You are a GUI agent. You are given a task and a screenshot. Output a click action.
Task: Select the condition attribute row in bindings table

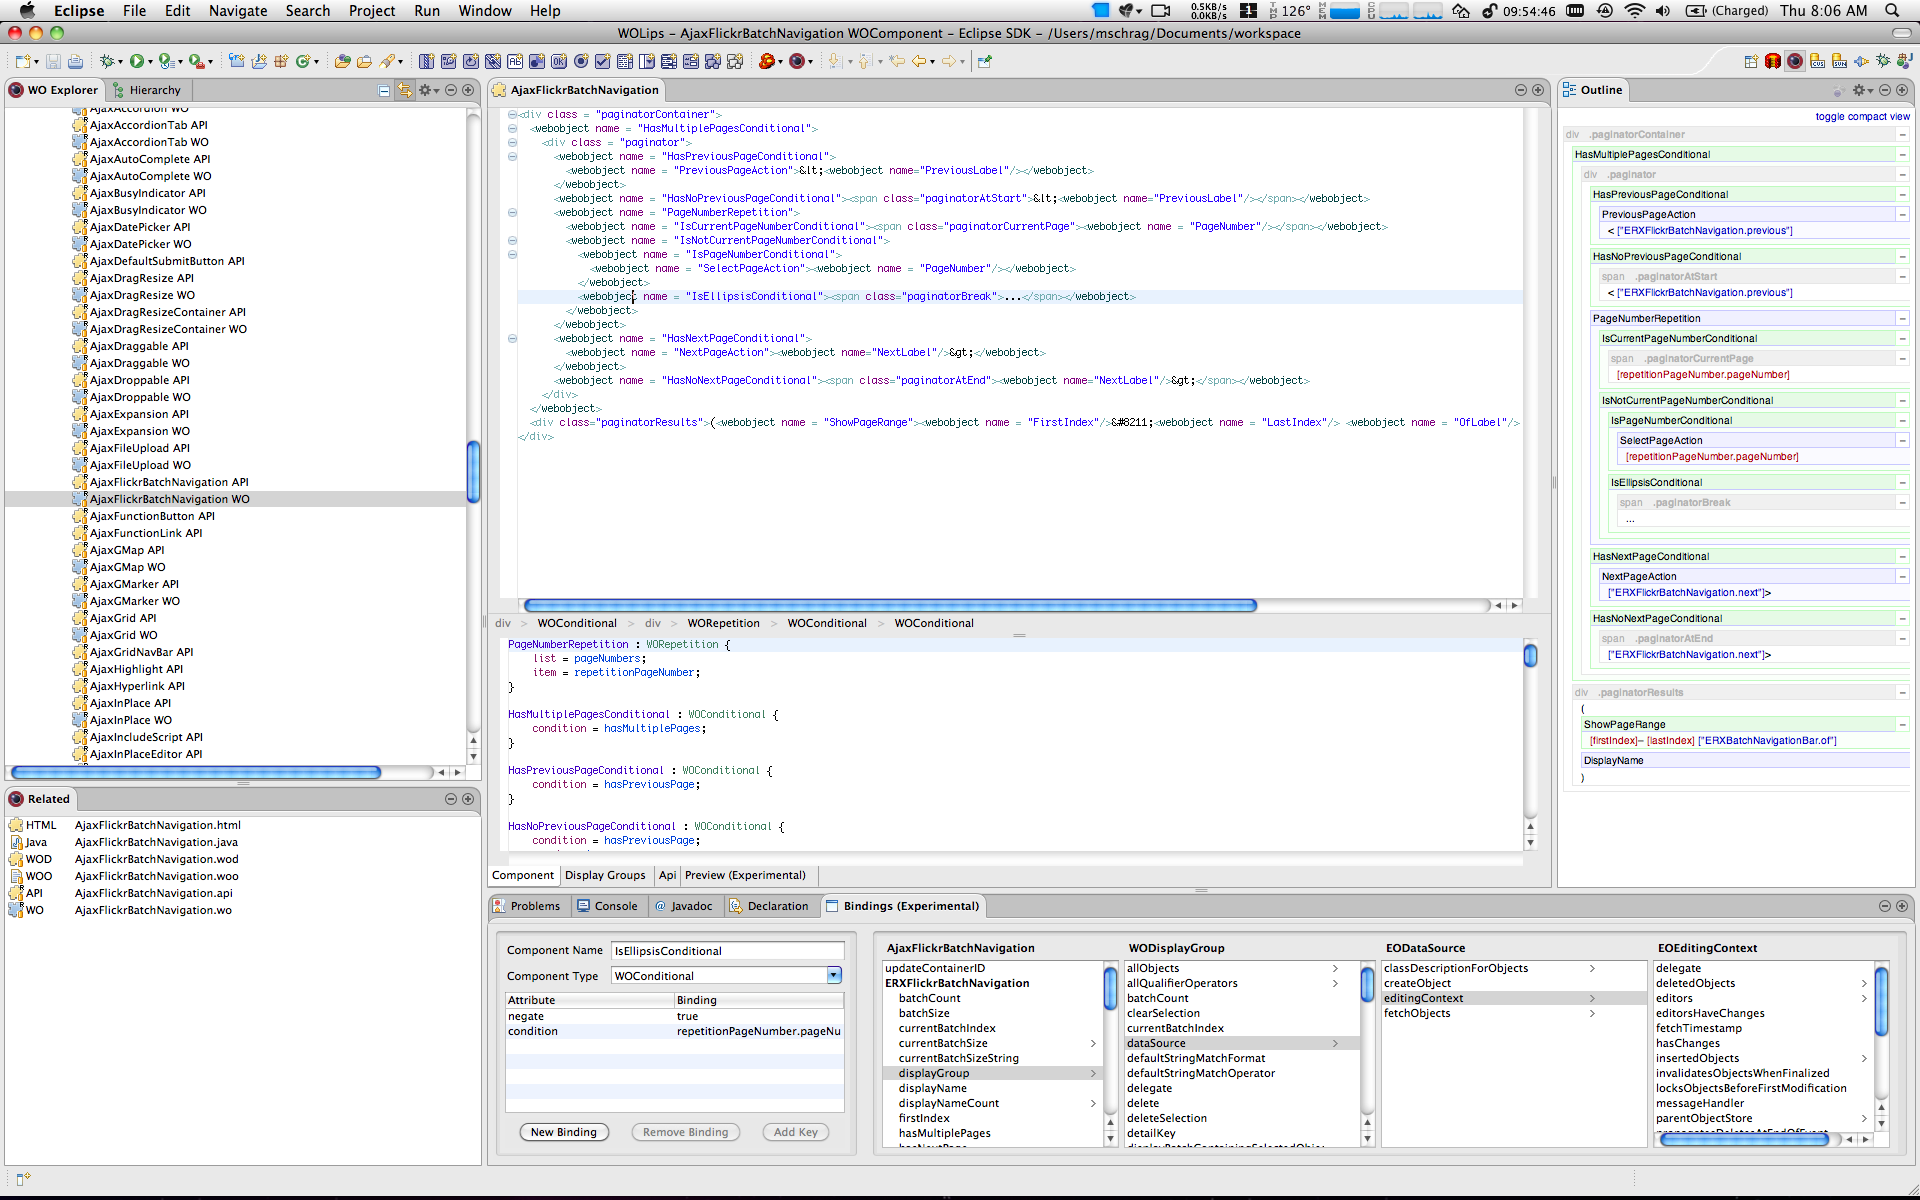pos(675,1031)
